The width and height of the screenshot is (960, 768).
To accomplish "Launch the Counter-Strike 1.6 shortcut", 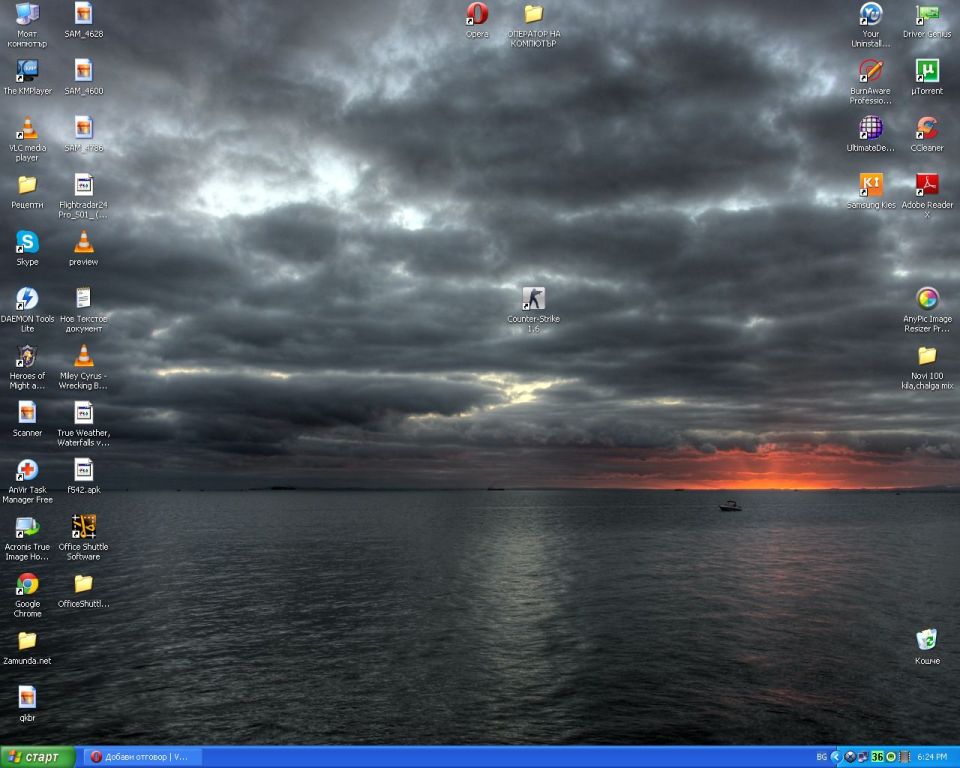I will [x=533, y=299].
